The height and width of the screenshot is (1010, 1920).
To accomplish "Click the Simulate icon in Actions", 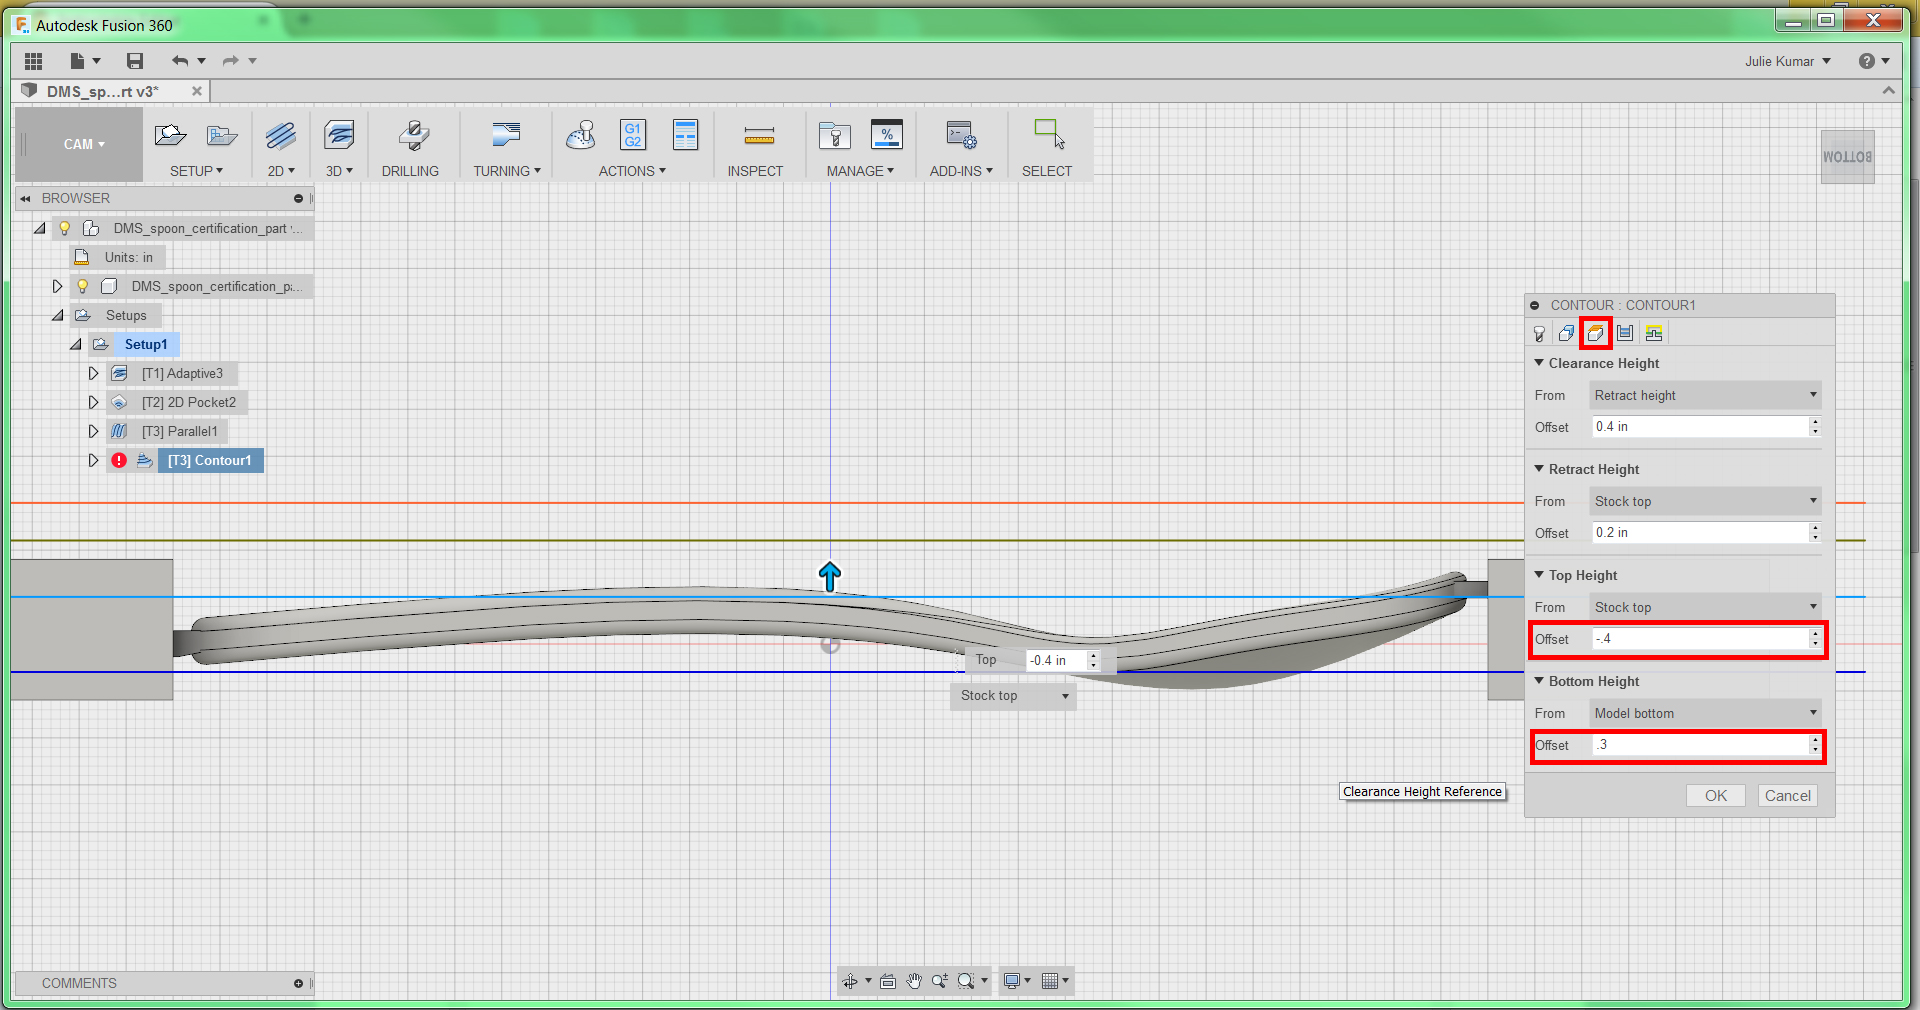I will pyautogui.click(x=580, y=135).
